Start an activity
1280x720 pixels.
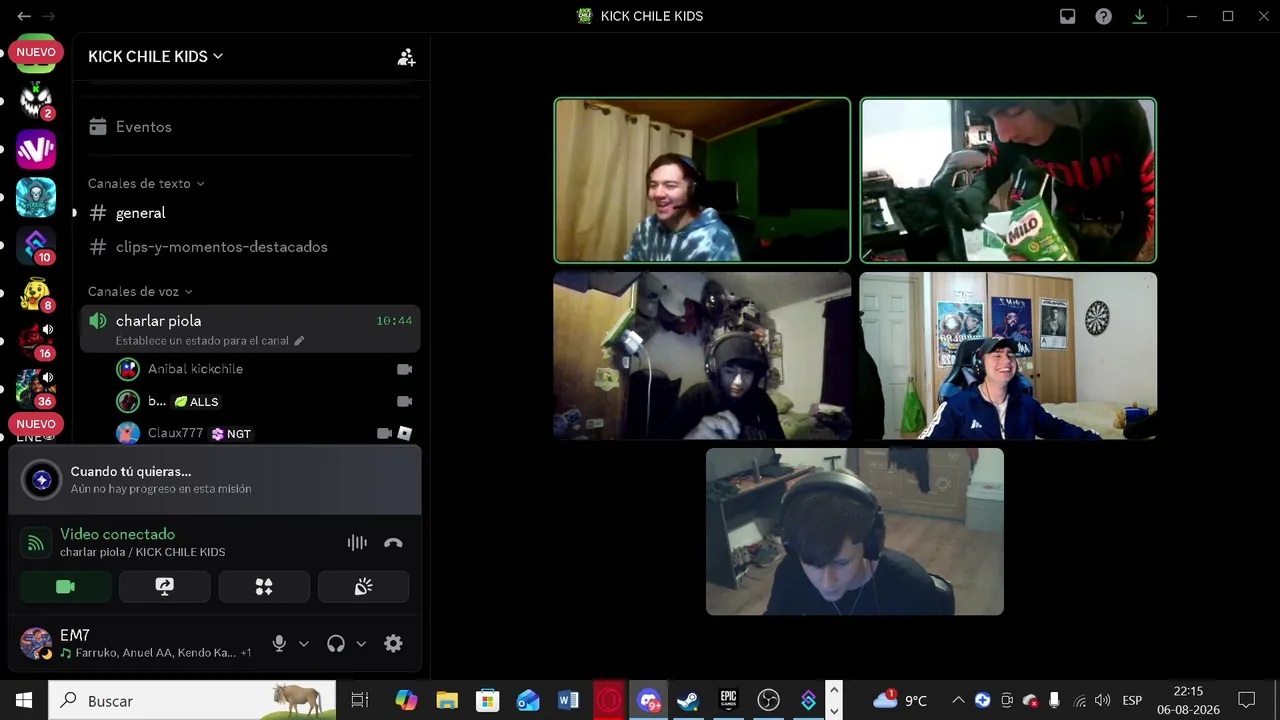(264, 587)
